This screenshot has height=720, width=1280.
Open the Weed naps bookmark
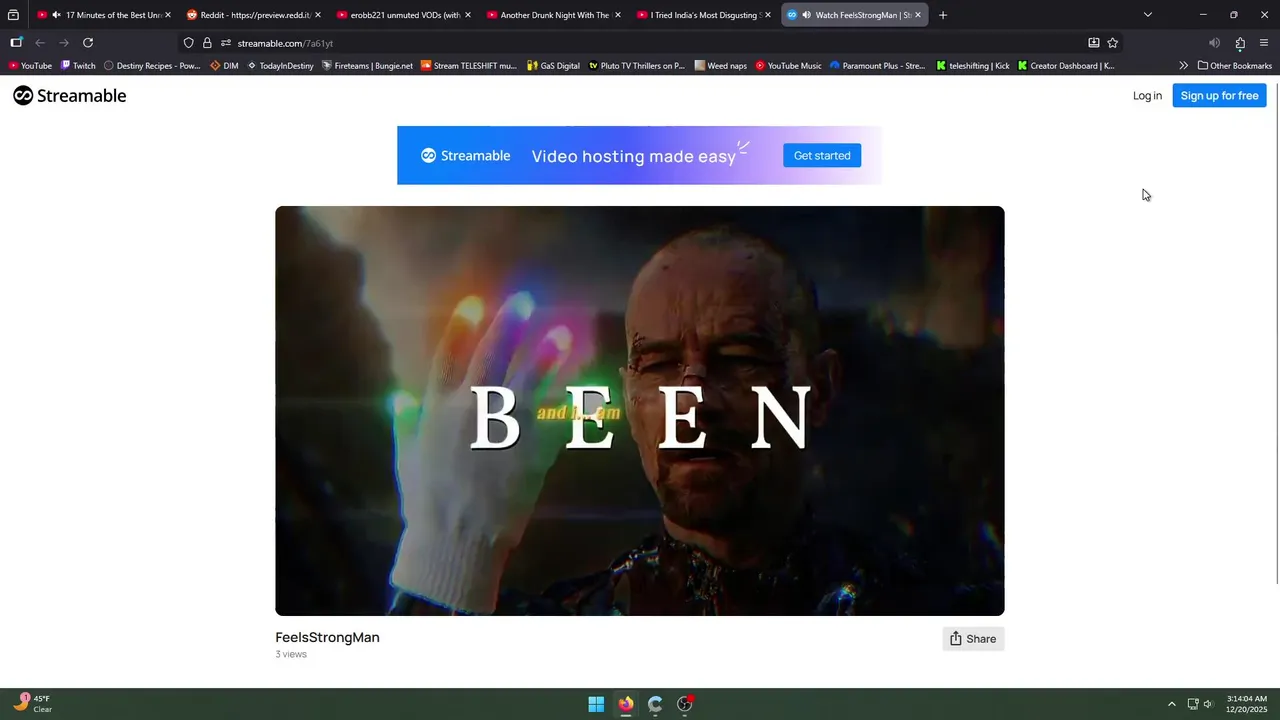point(721,66)
